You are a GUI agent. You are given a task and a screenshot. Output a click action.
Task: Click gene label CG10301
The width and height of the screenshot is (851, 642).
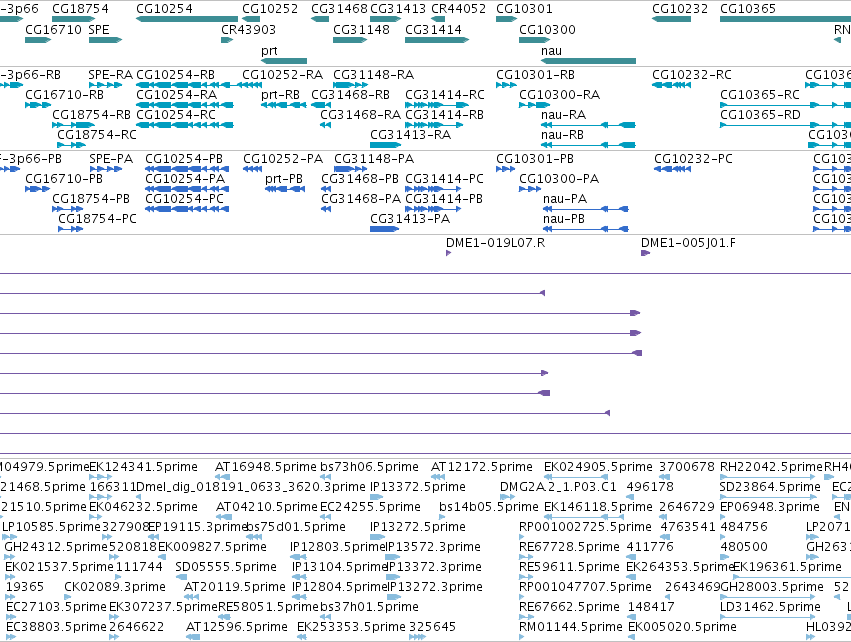click(x=524, y=9)
